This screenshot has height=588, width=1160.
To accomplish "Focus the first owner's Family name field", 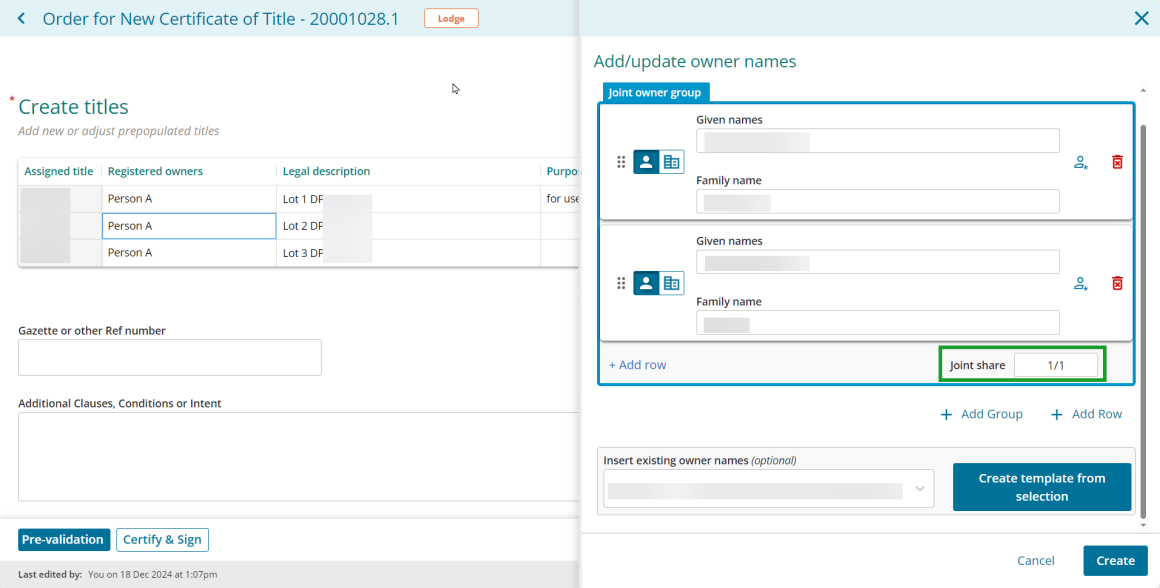I will pos(877,202).
